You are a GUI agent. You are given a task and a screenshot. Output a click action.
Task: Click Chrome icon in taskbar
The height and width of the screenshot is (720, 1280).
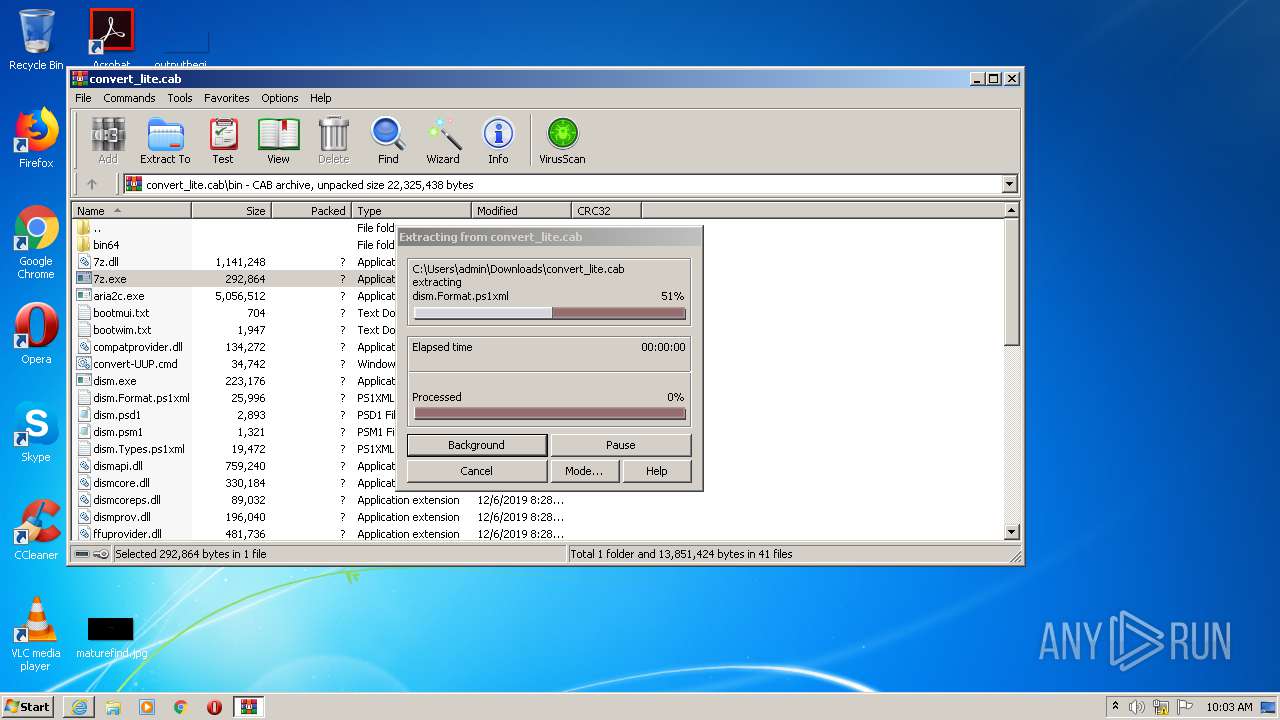(x=181, y=707)
